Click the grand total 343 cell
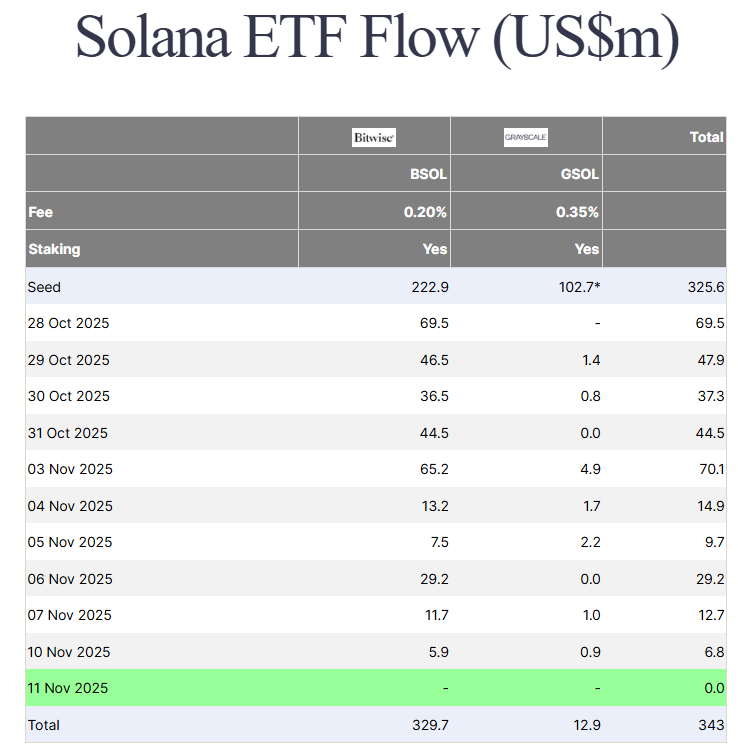Screen dimensions: 738x754 click(712, 725)
